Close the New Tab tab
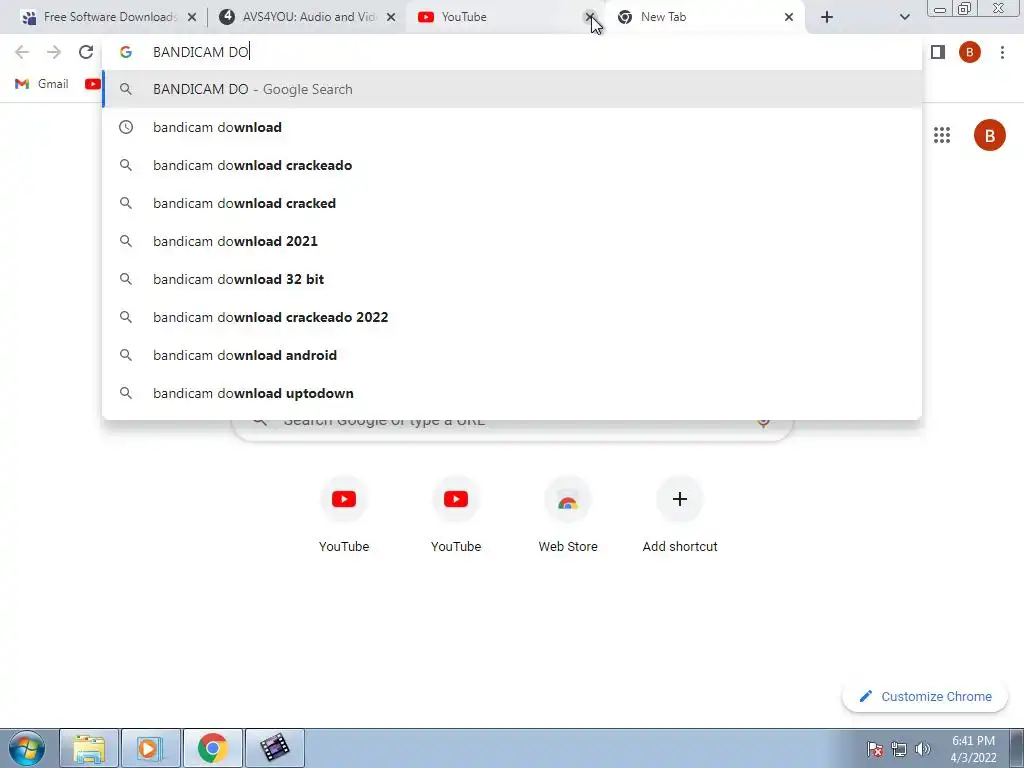 [789, 17]
